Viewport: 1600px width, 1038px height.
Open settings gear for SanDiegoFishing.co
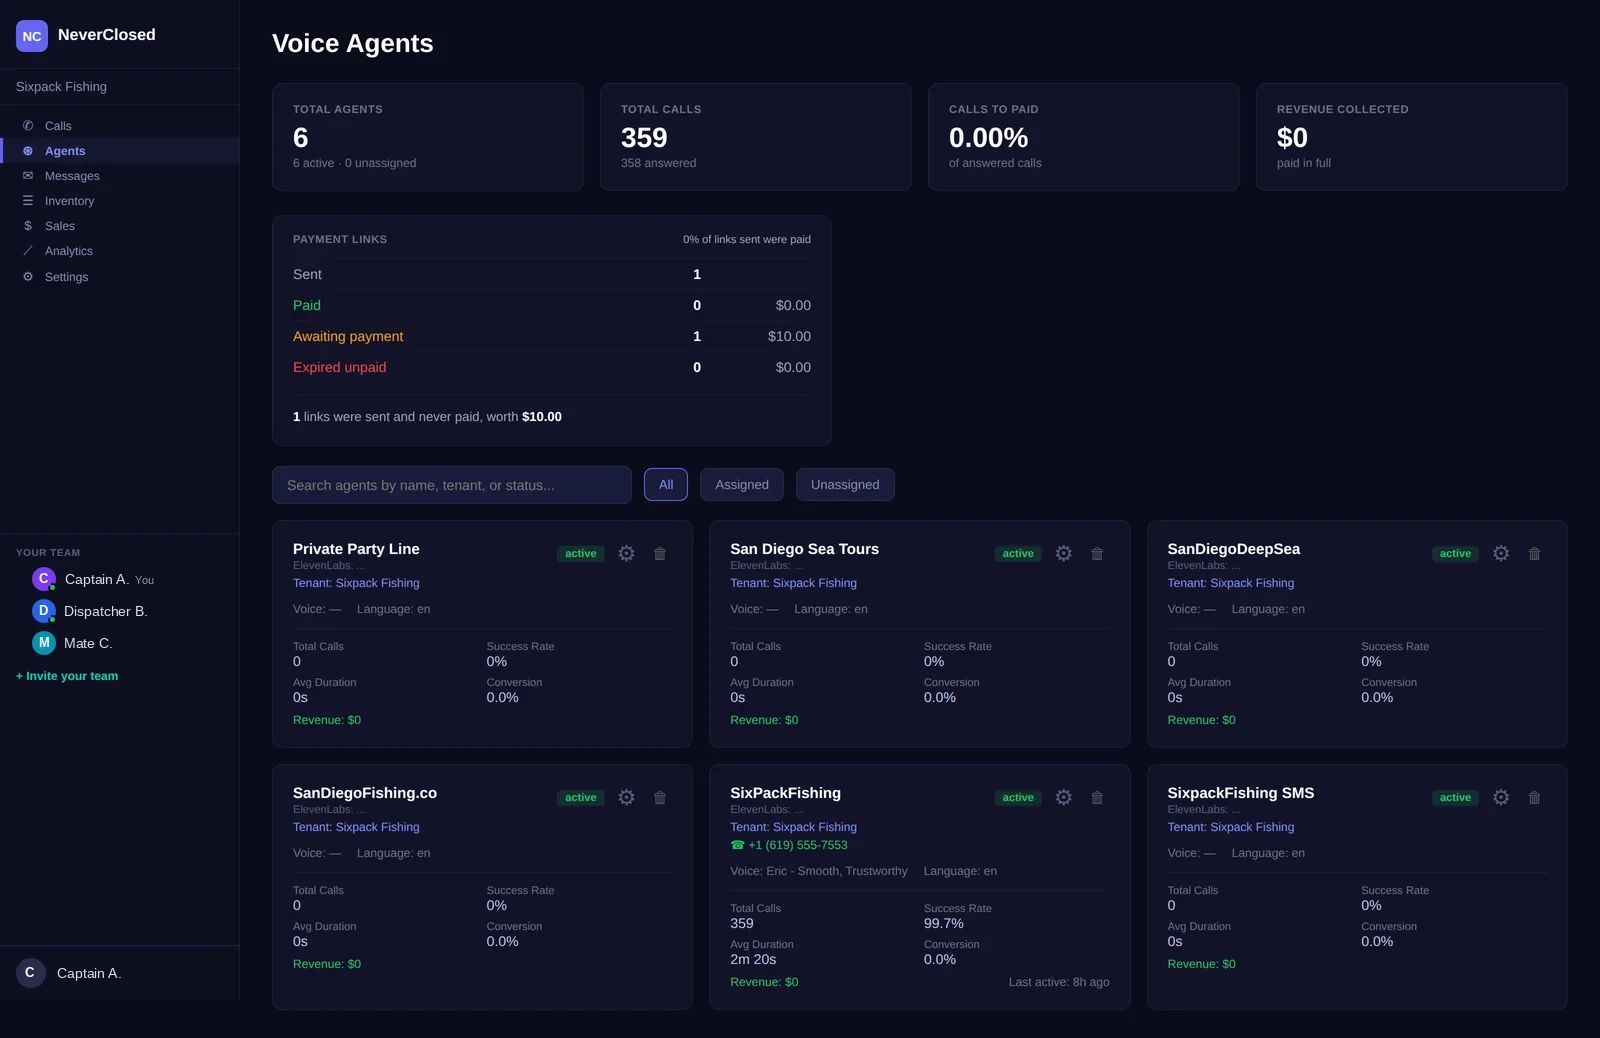point(626,797)
